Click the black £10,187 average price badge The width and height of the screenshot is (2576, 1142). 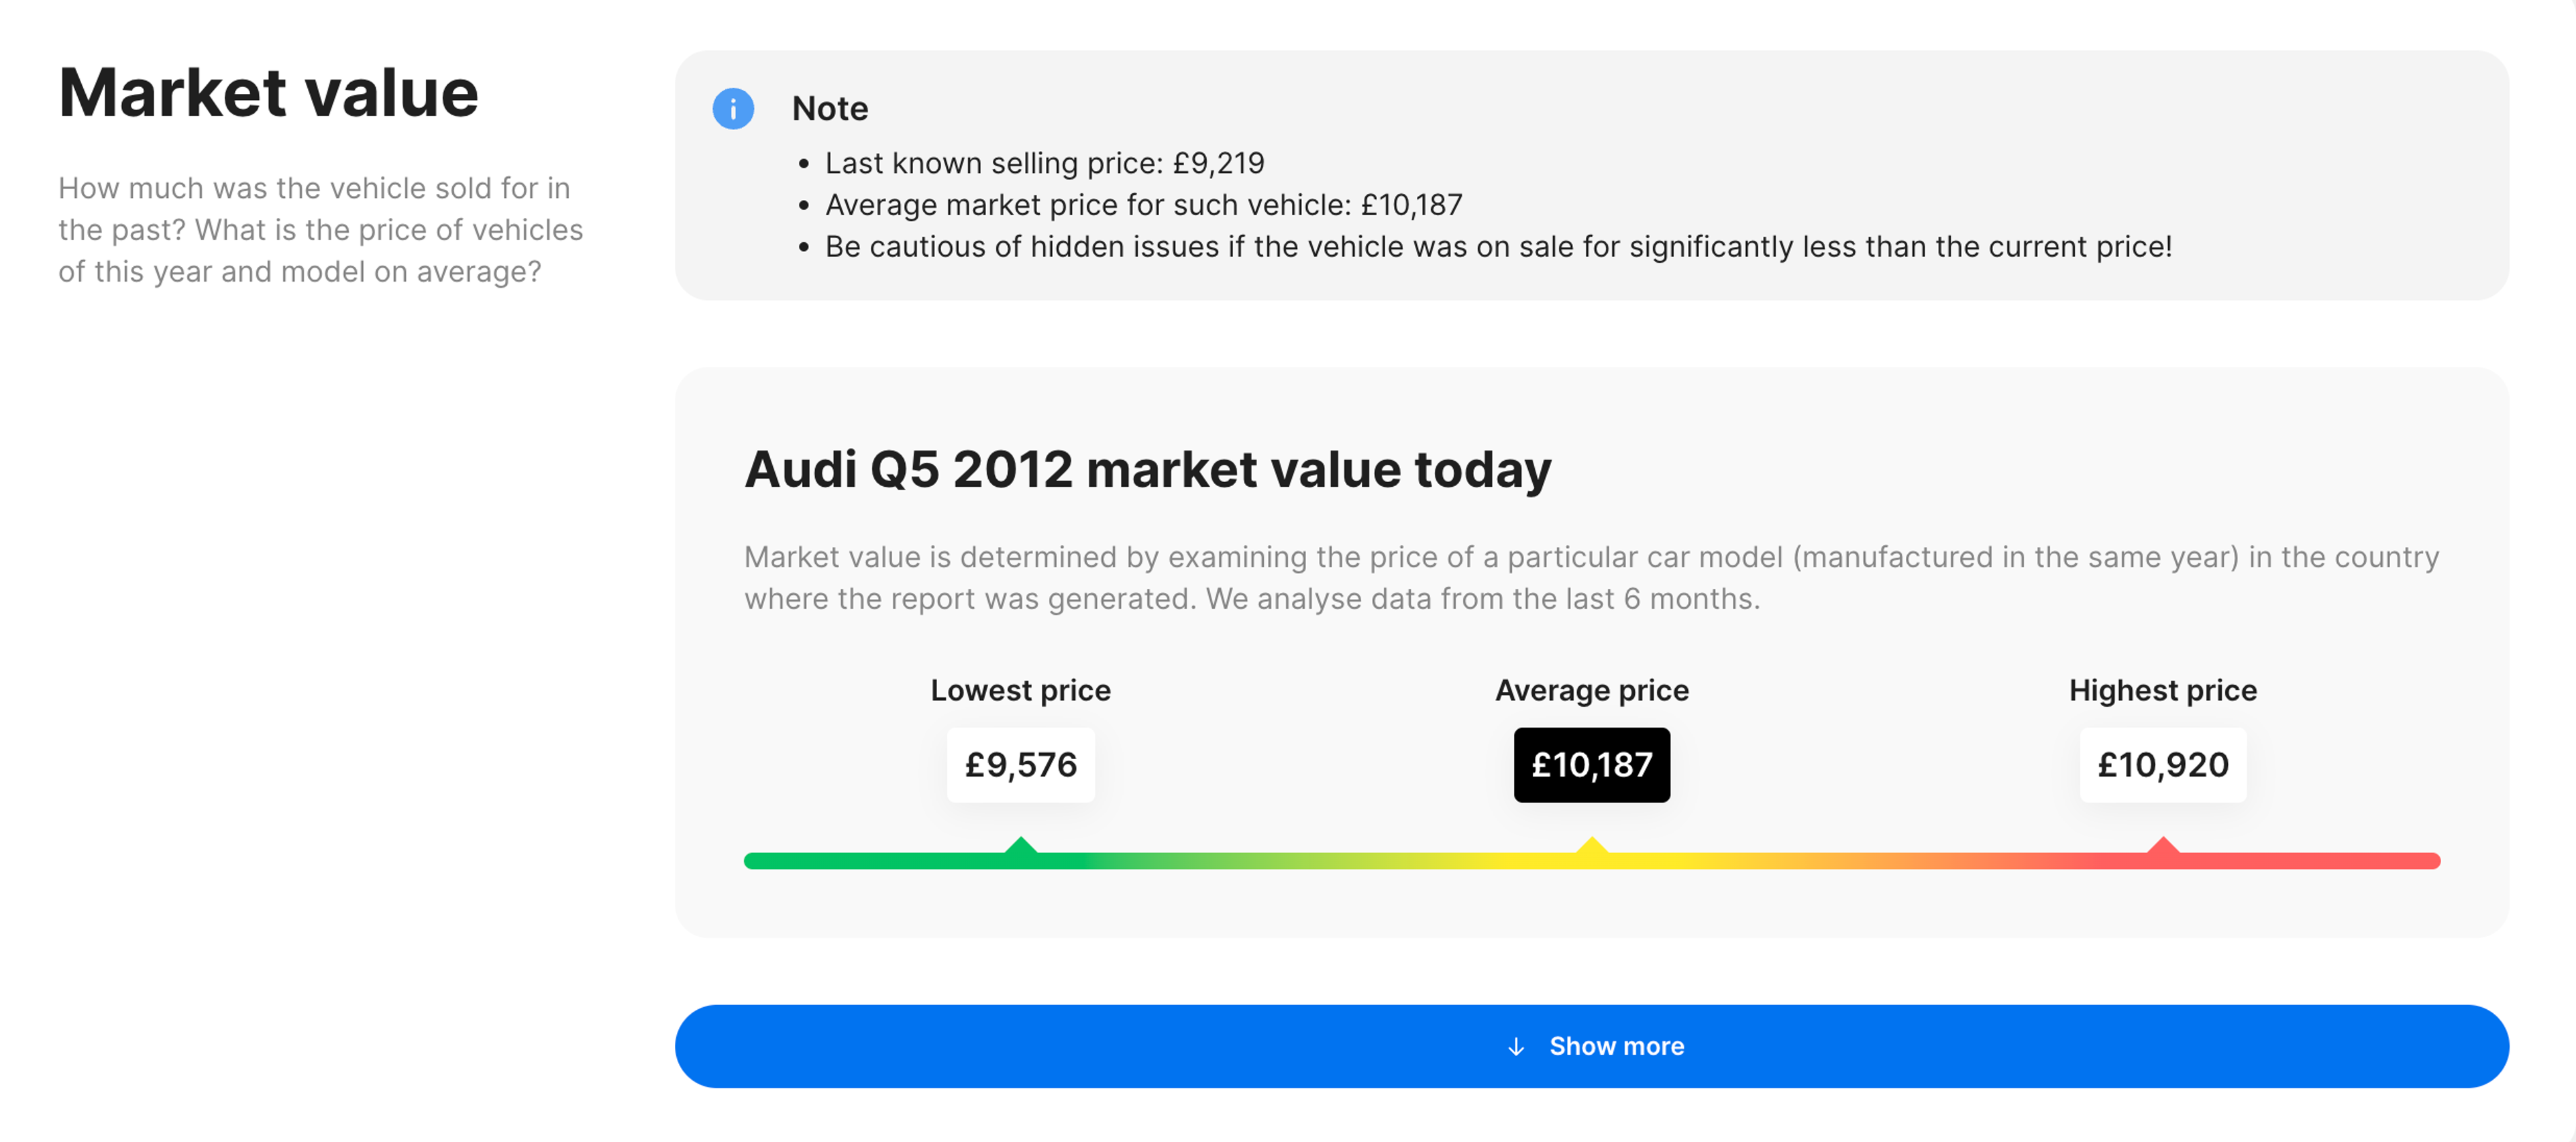(1592, 765)
